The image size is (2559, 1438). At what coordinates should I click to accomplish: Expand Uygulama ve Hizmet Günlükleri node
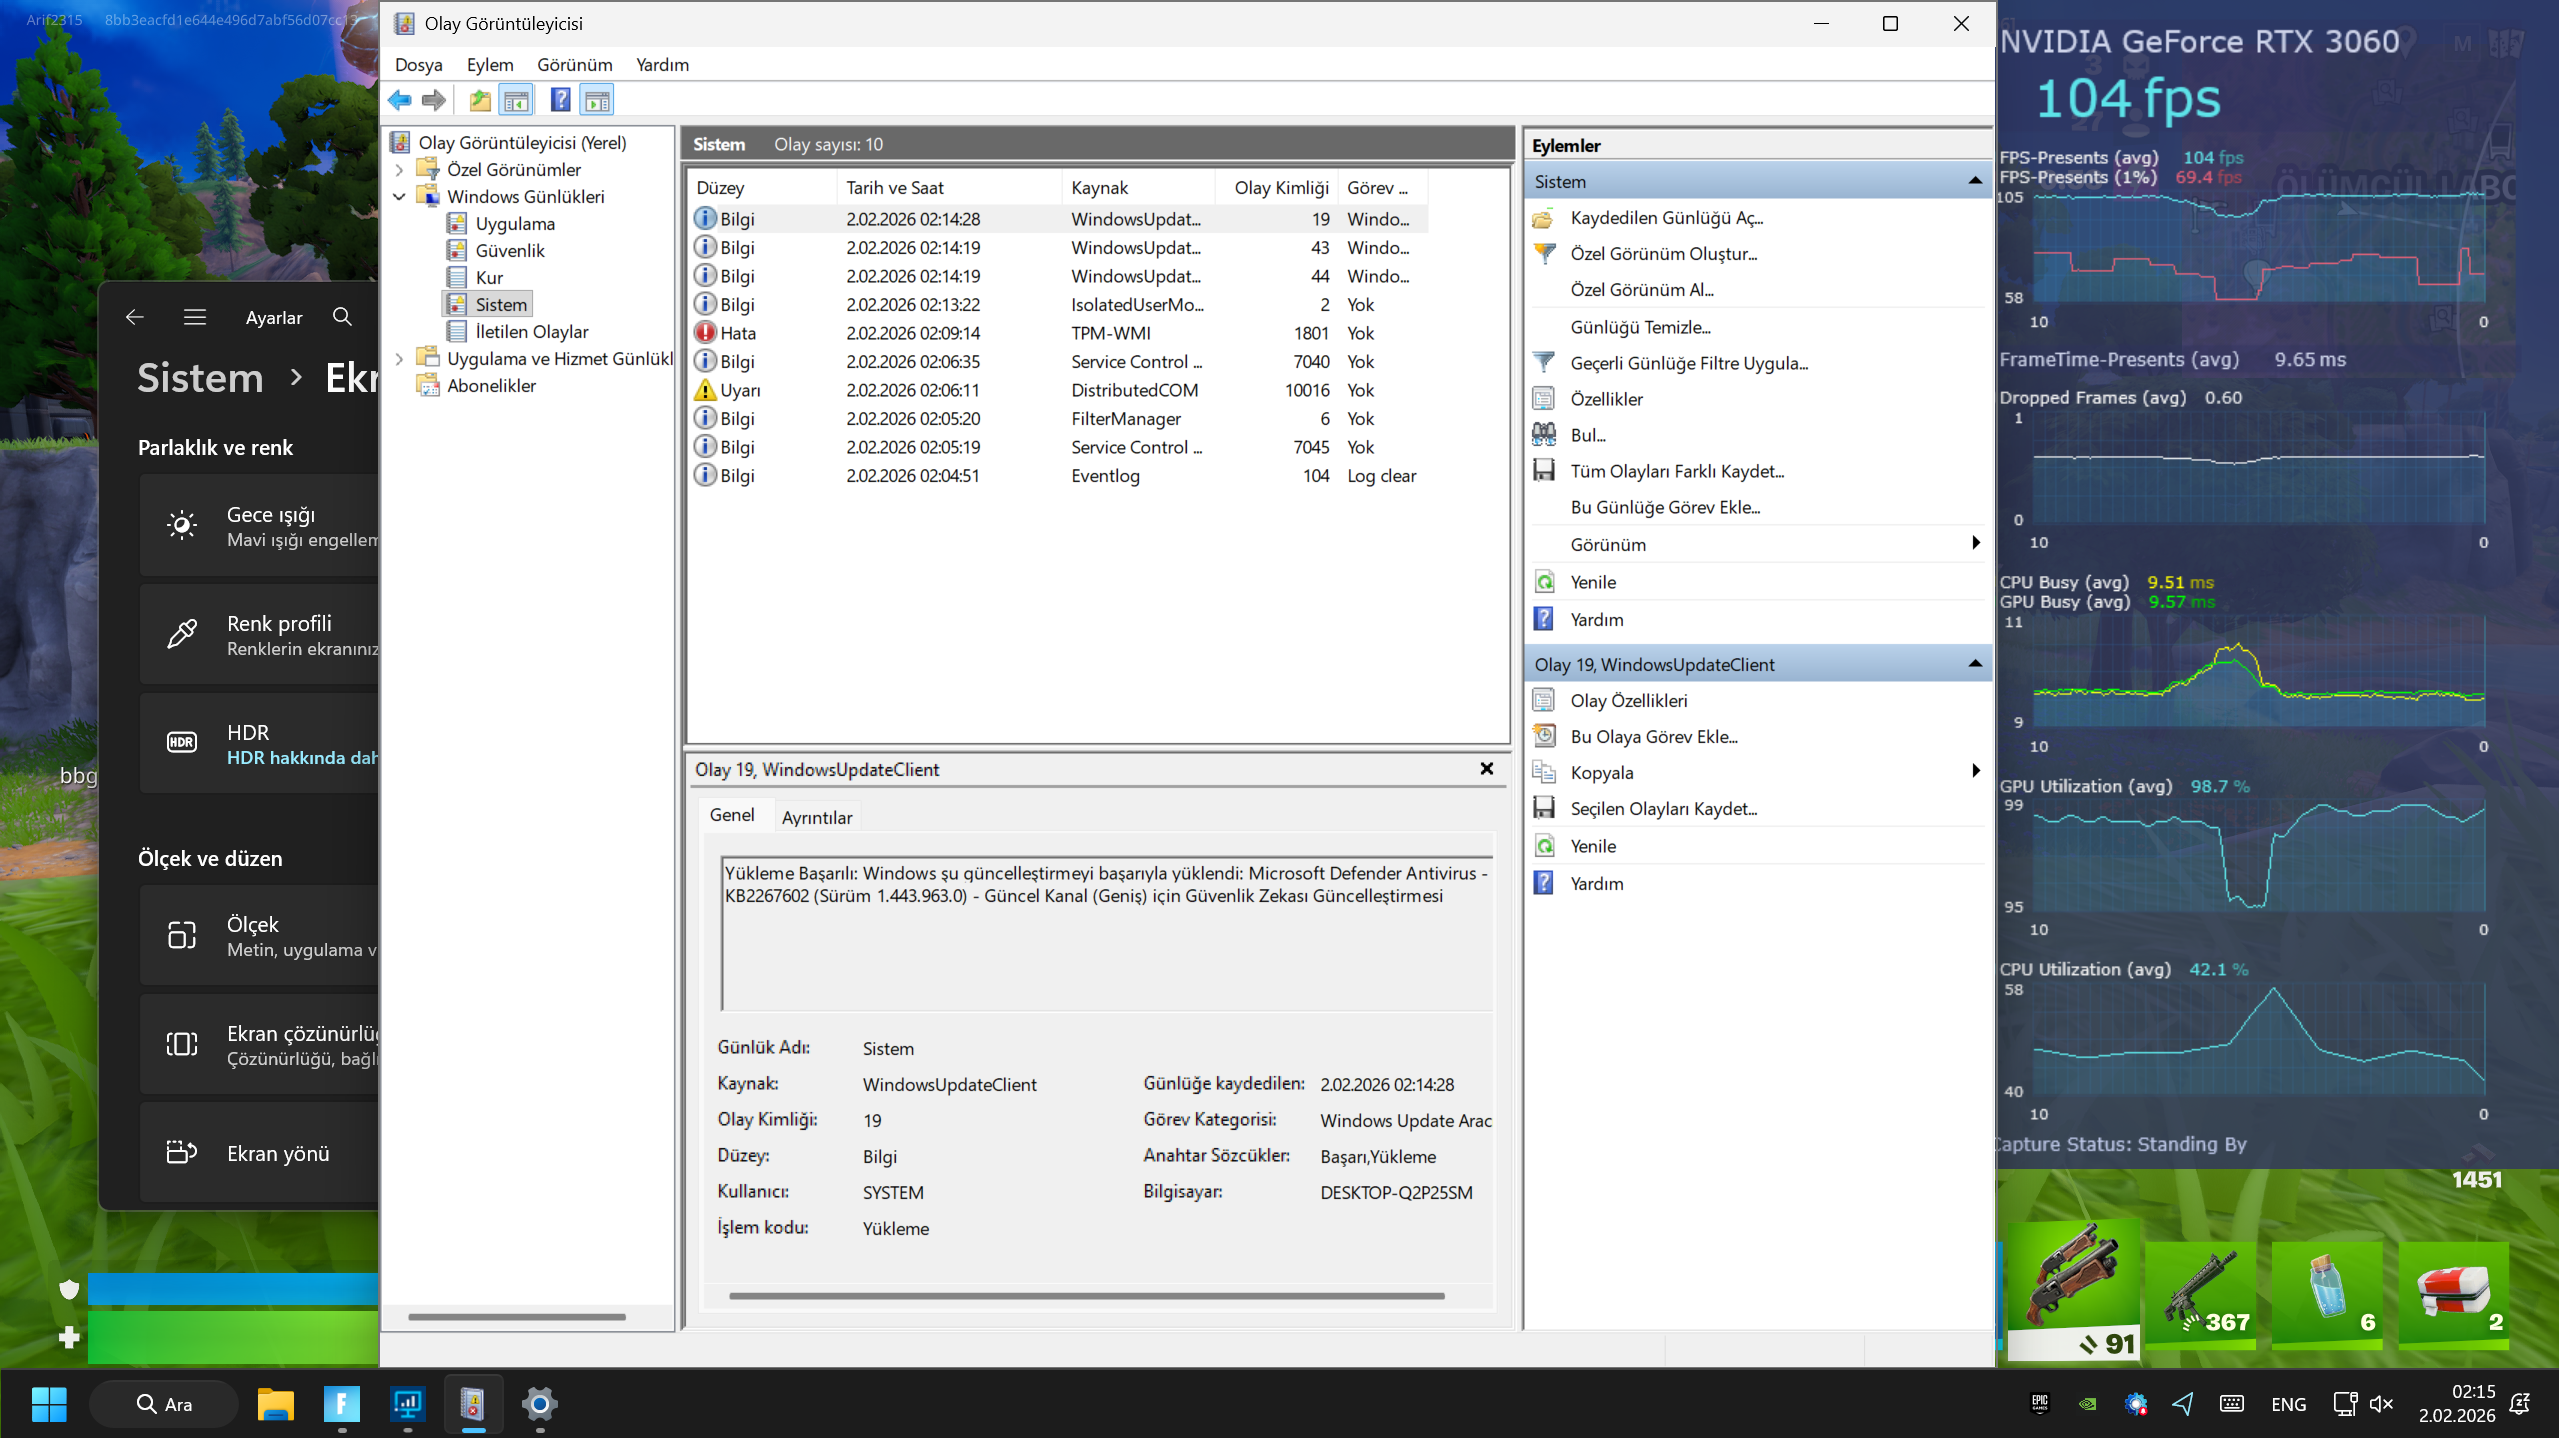click(399, 359)
